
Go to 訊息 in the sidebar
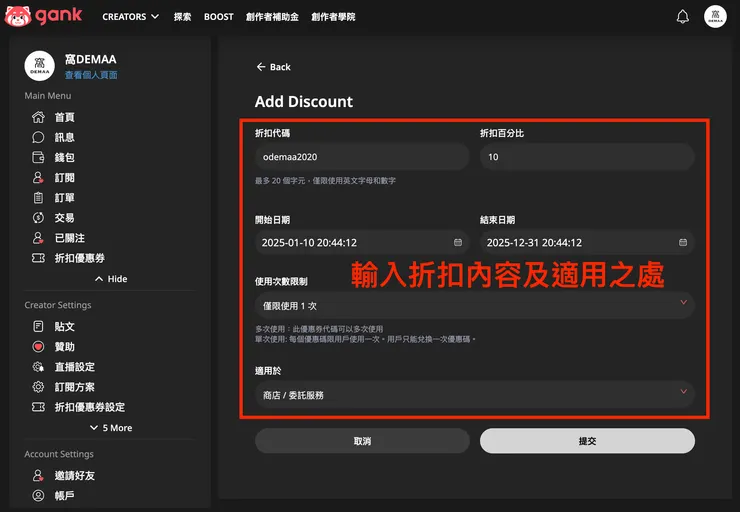coord(65,137)
